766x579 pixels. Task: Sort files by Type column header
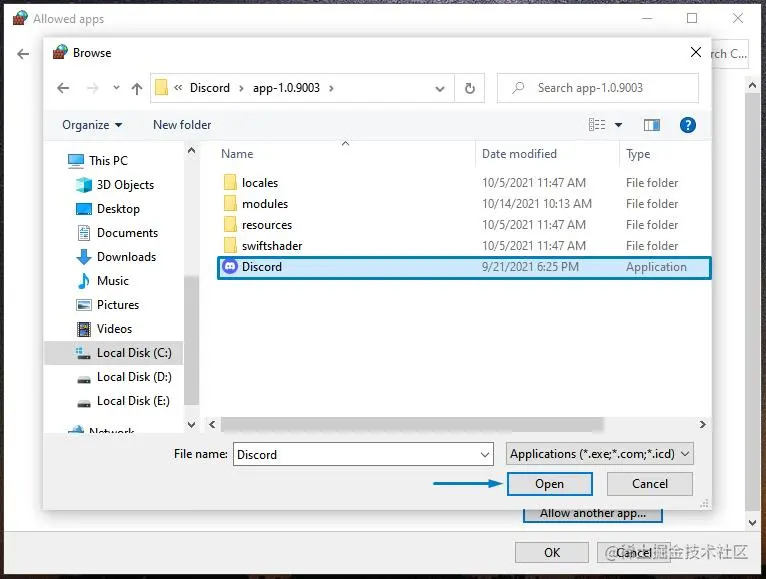click(x=638, y=154)
